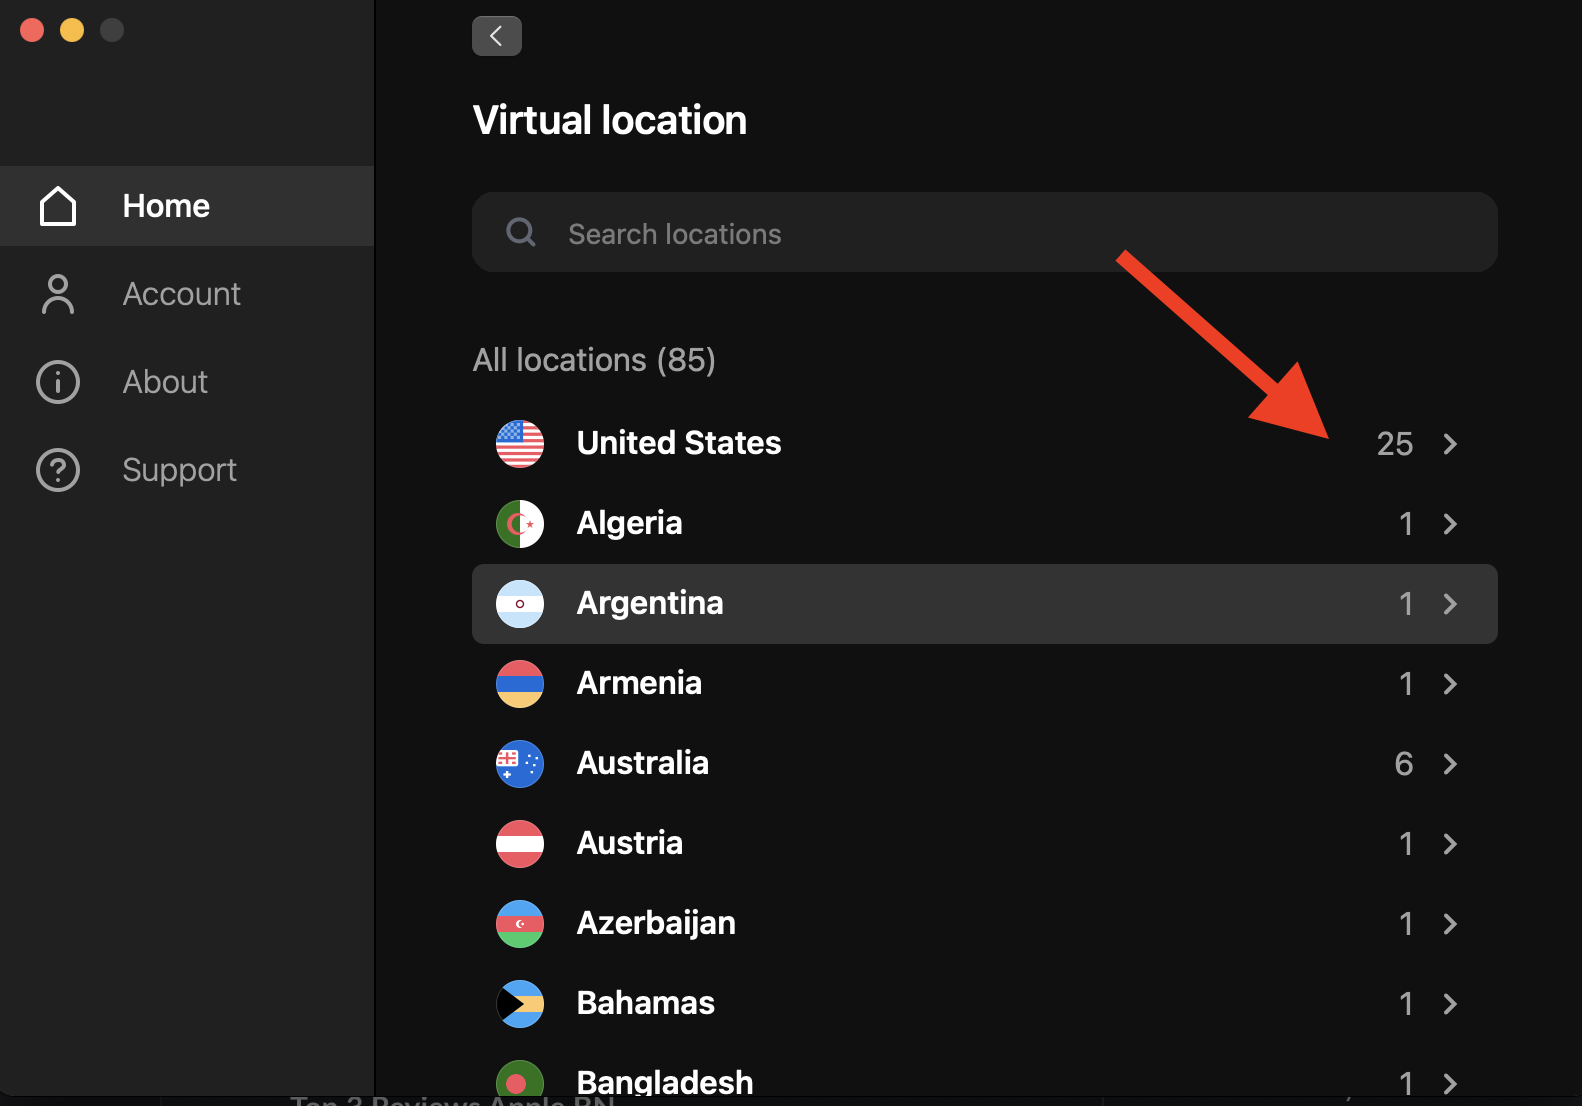Image resolution: width=1582 pixels, height=1106 pixels.
Task: Click the Home house icon
Action: (x=58, y=206)
